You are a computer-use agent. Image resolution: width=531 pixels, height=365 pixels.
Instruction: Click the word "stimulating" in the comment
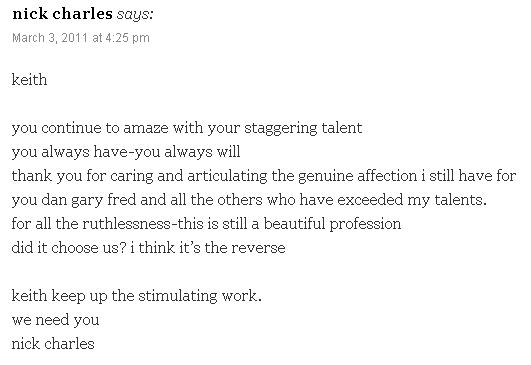178,296
